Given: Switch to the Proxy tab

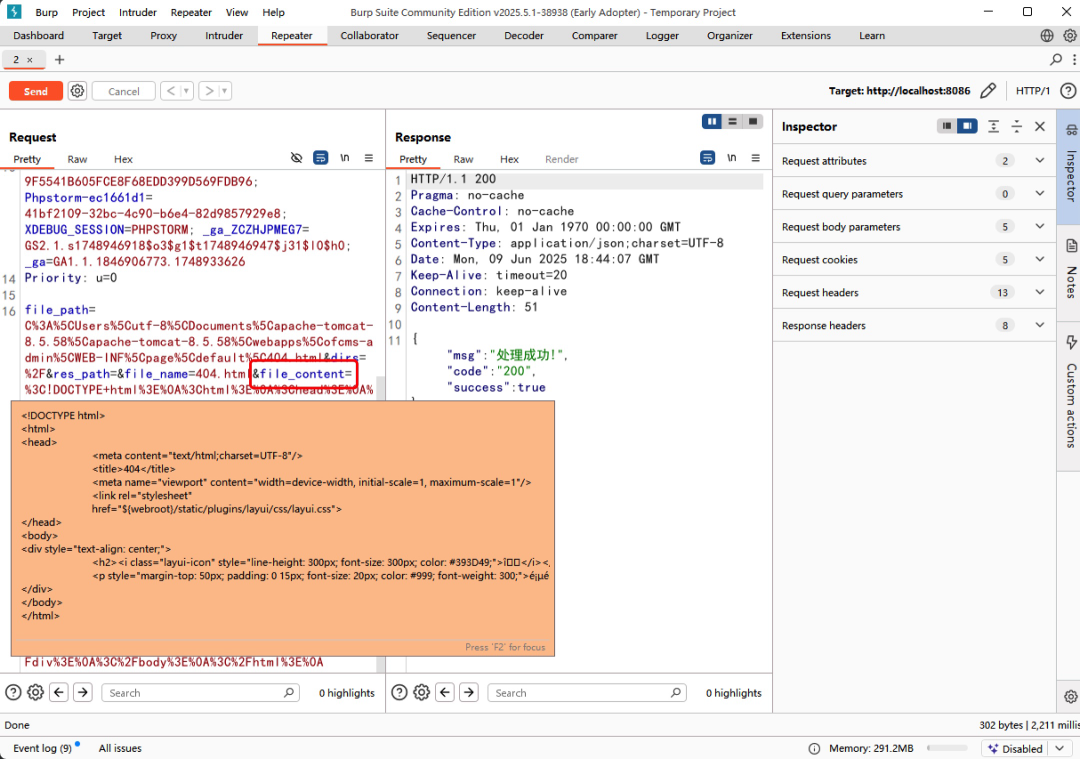Looking at the screenshot, I should 163,36.
